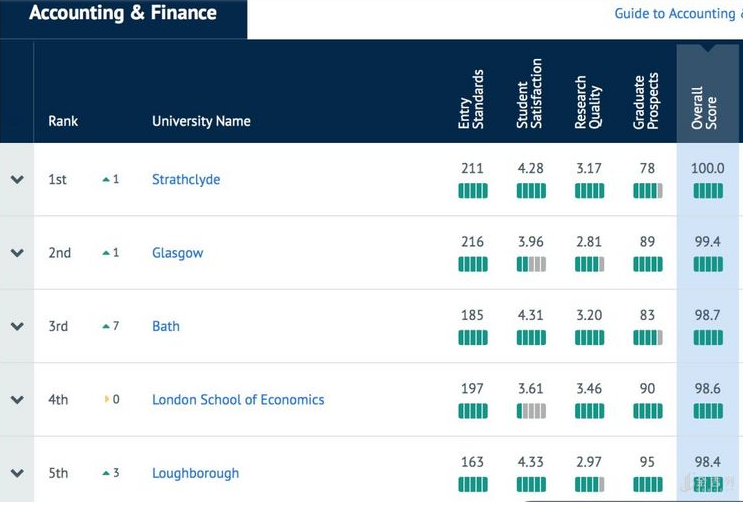This screenshot has height=506, width=743.
Task: Open the Loughborough university link
Action: click(x=195, y=473)
